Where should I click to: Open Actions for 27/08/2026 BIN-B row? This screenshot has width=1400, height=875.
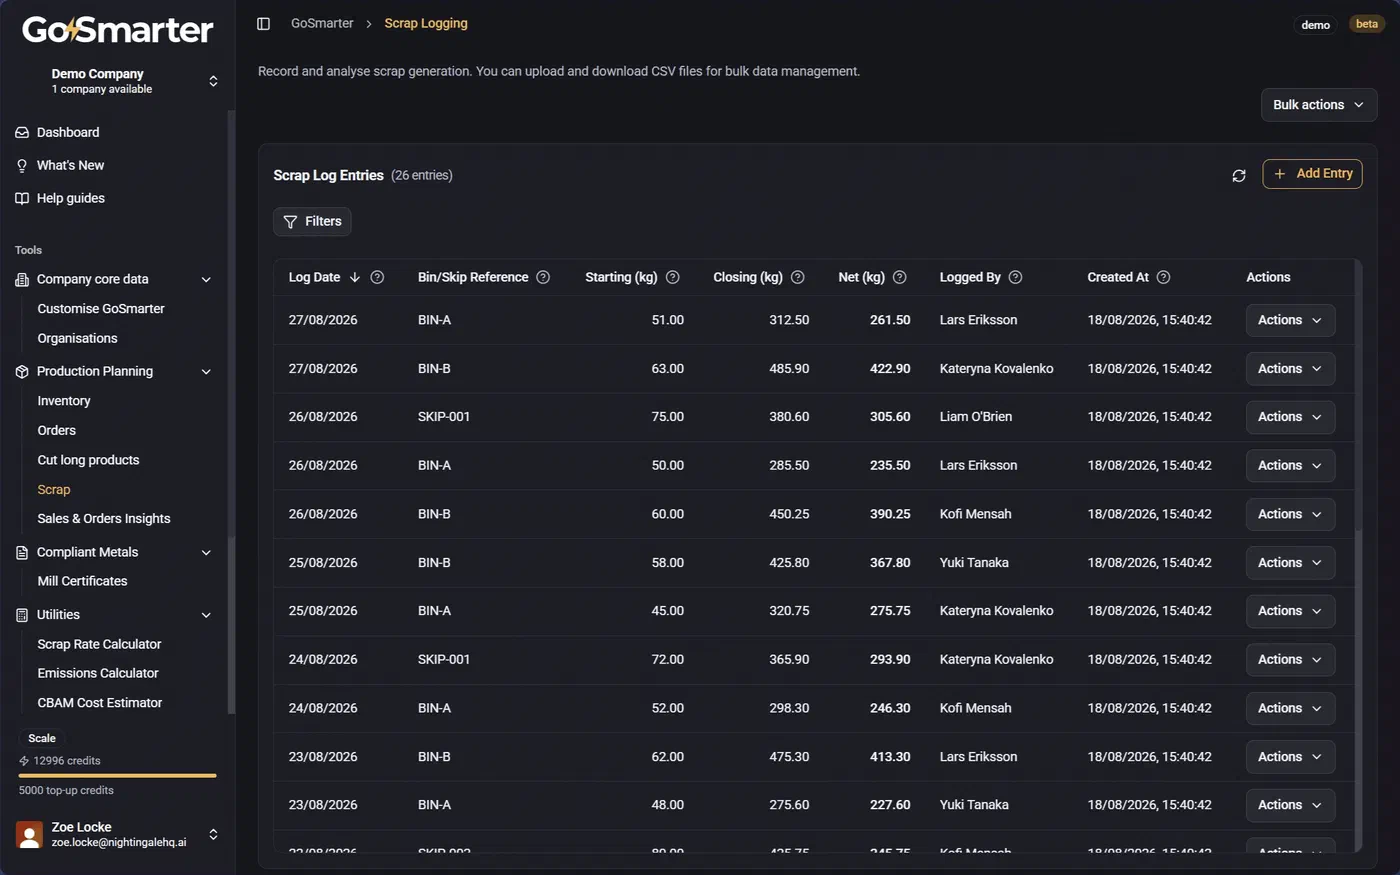click(1290, 369)
